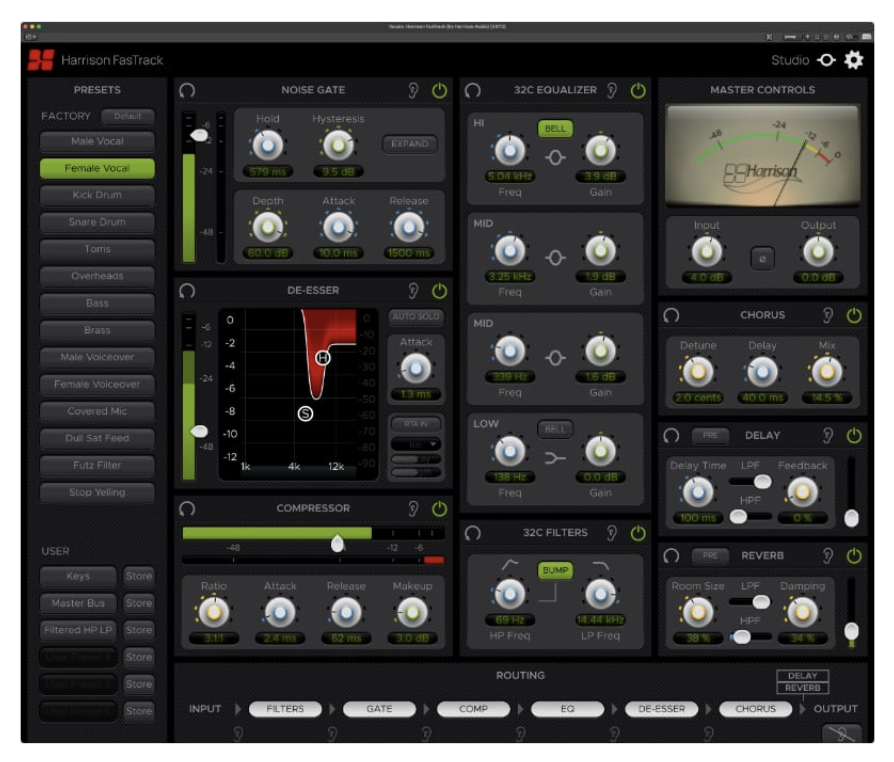Click the phase invert button
The width and height of the screenshot is (894, 762).
[x=762, y=258]
